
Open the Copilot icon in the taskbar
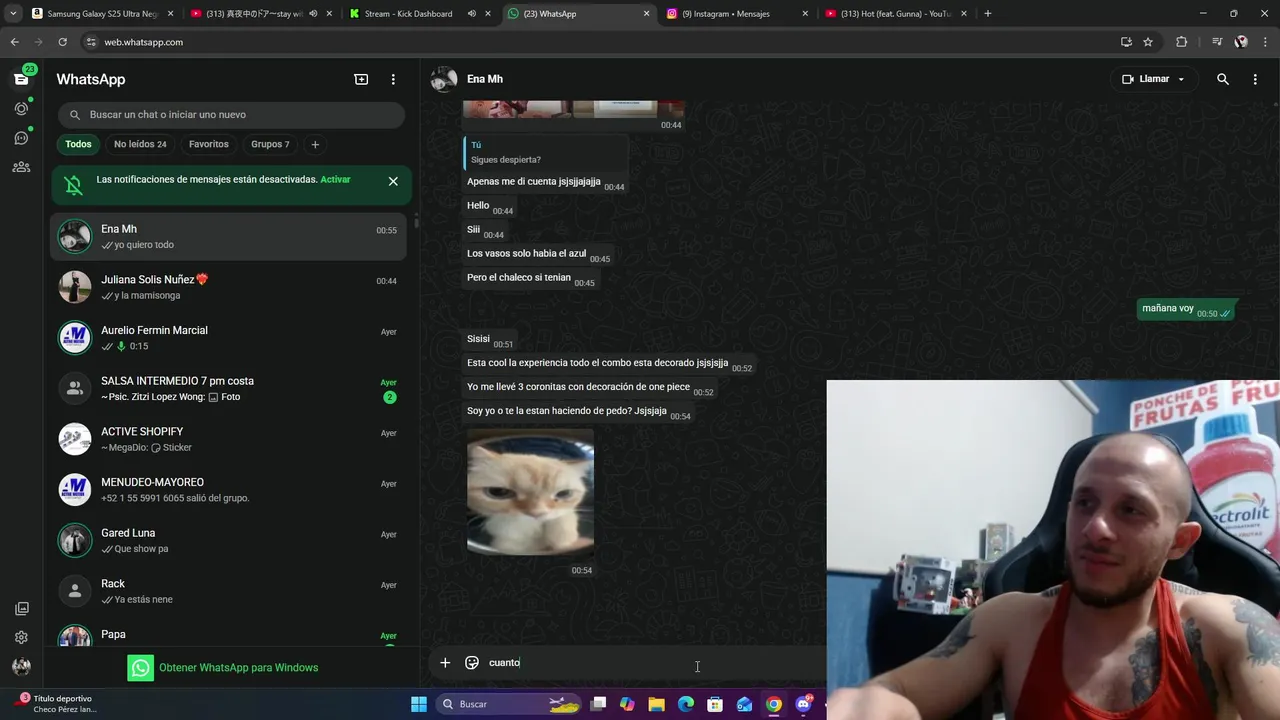tap(627, 704)
